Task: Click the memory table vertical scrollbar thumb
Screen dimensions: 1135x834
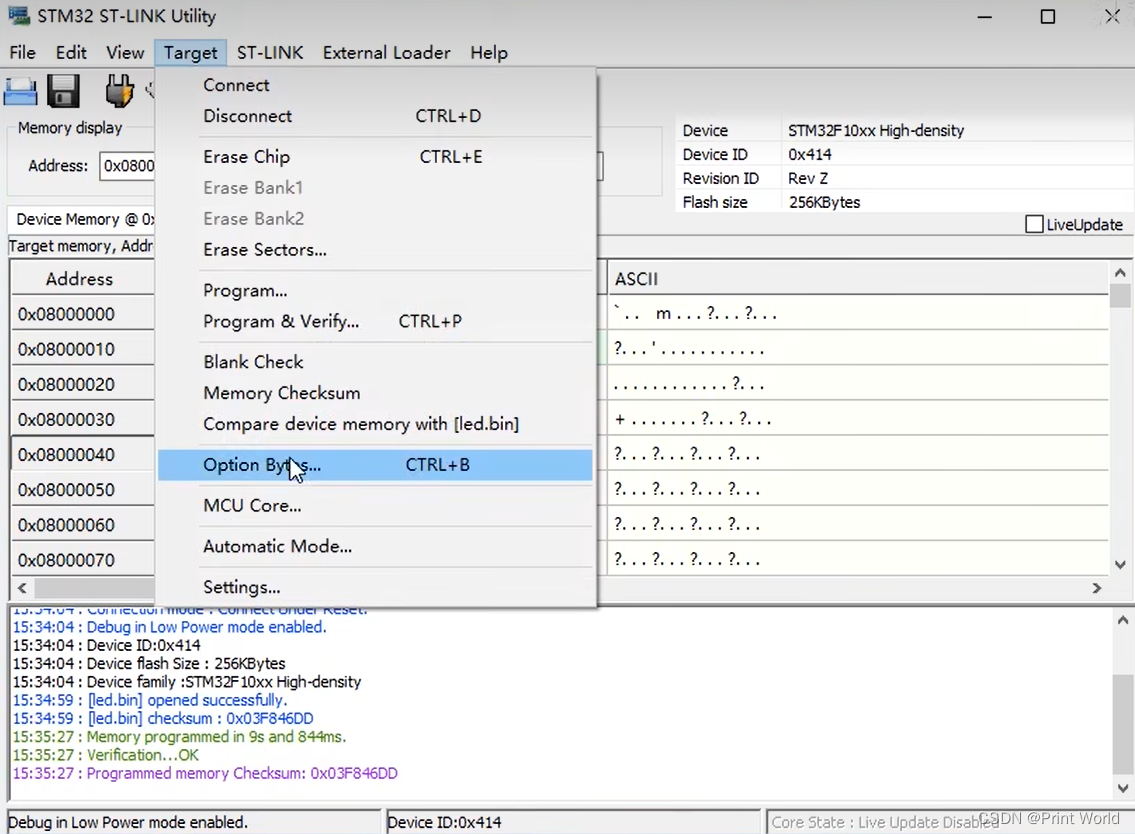Action: [1120, 296]
